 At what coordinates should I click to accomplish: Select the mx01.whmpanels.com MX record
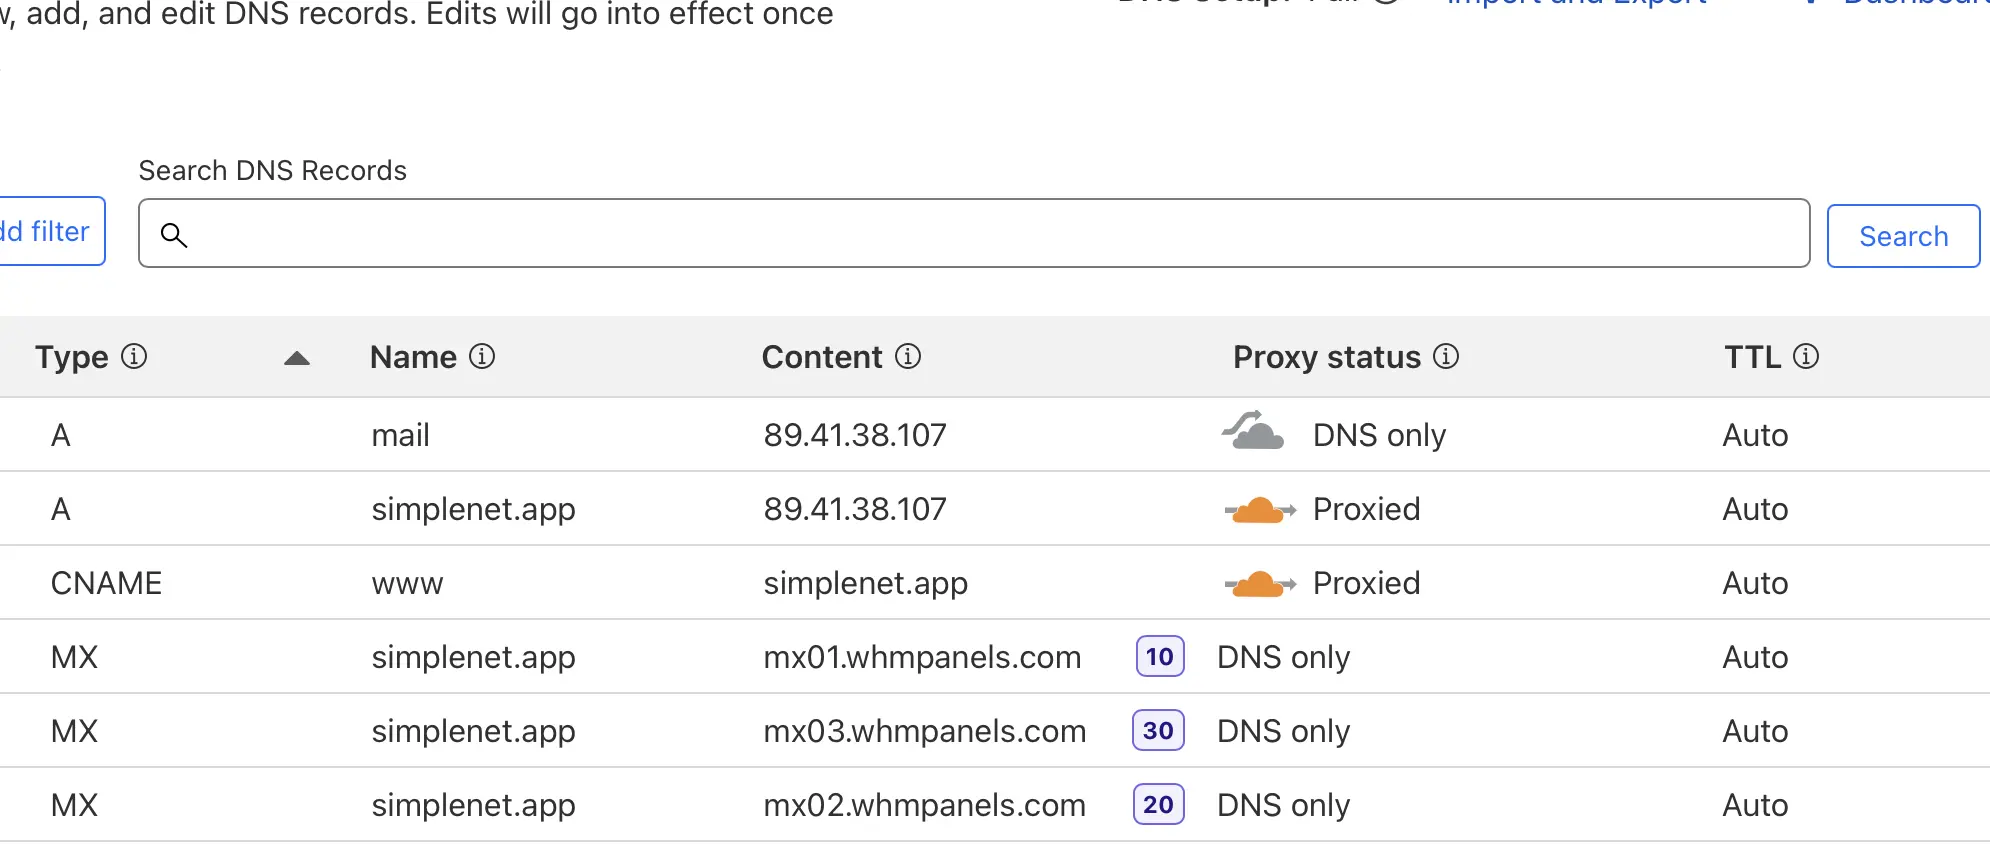(922, 658)
